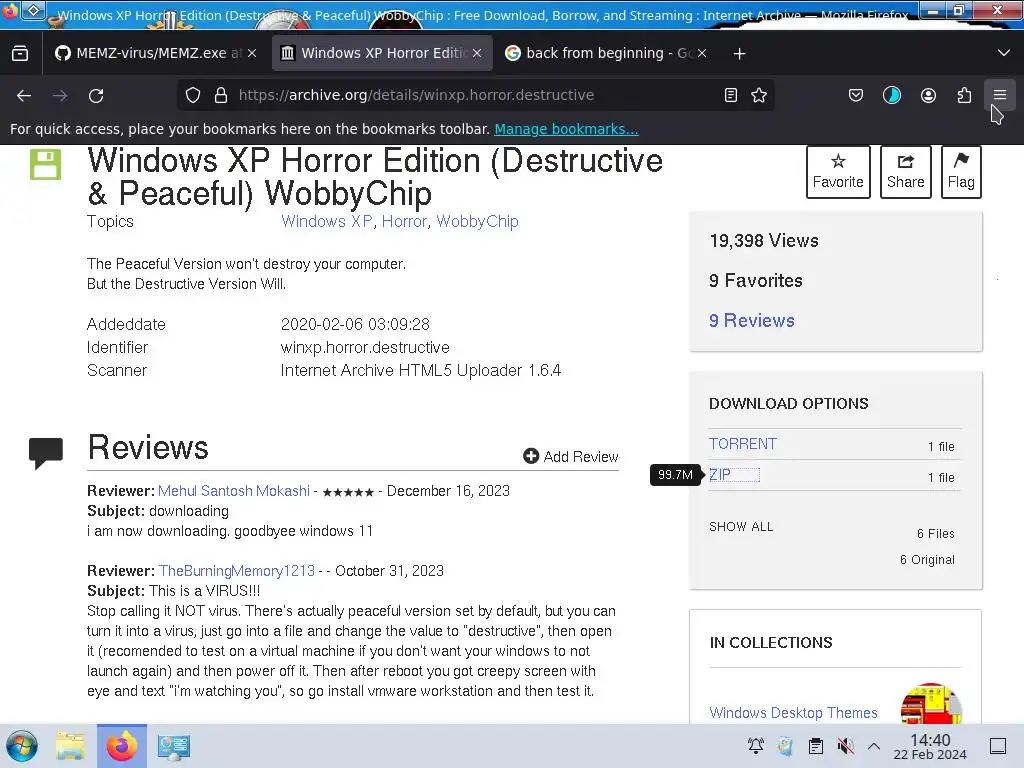Open File Explorer from the taskbar
Viewport: 1024px width, 768px height.
(x=70, y=746)
